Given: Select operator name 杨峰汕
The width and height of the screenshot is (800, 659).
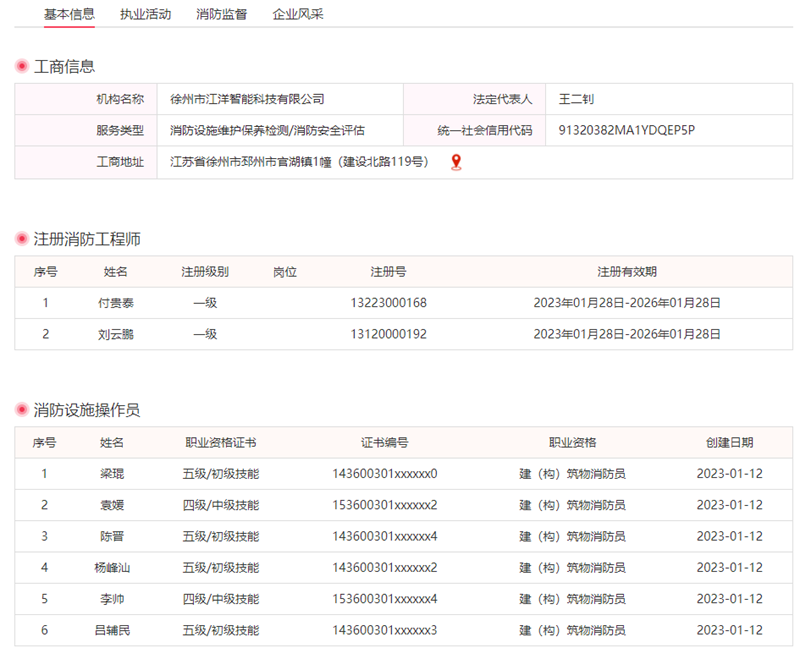Looking at the screenshot, I should [x=112, y=568].
